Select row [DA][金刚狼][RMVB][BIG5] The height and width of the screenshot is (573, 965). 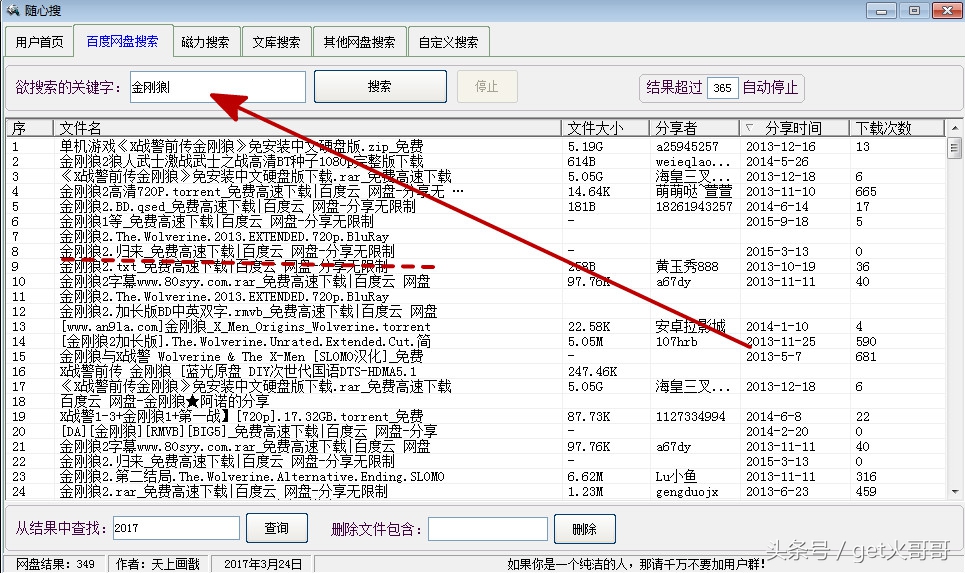click(476, 431)
